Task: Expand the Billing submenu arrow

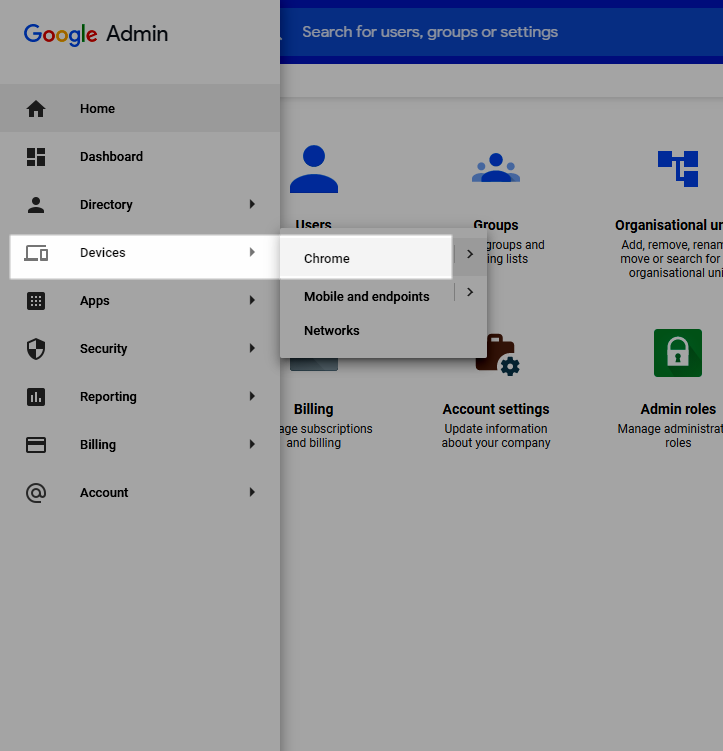Action: [252, 444]
